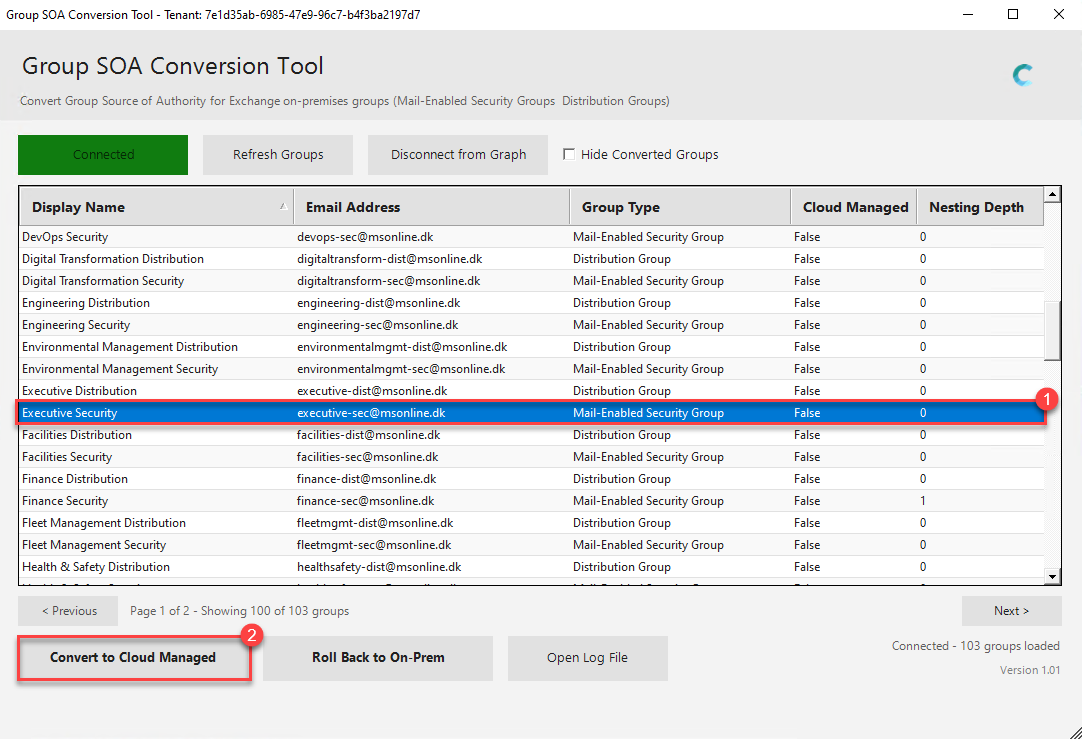Refresh the groups list
The image size is (1082, 739).
point(278,155)
